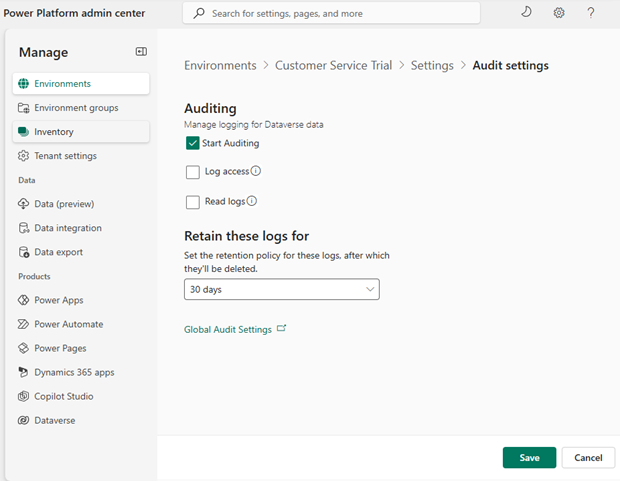Open Environment groups in the sidebar
Image resolution: width=620 pixels, height=482 pixels.
click(81, 108)
